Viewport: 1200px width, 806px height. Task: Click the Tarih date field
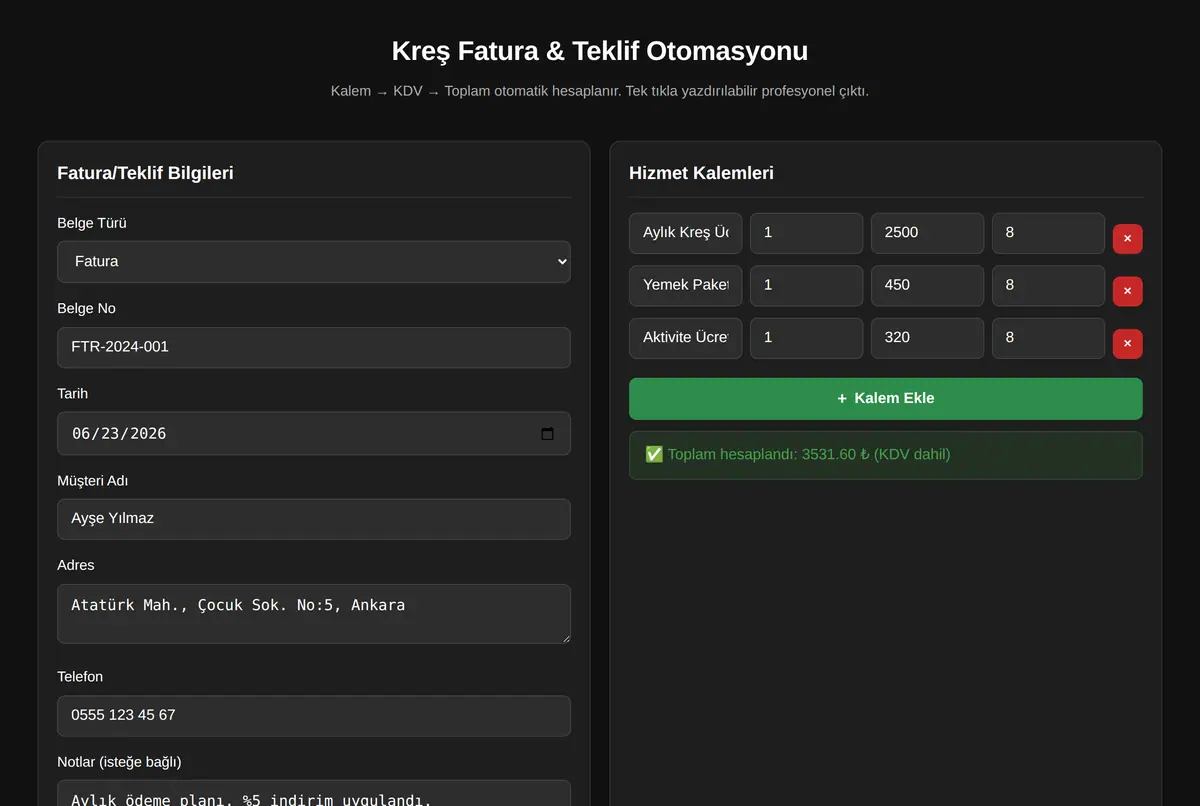point(314,433)
